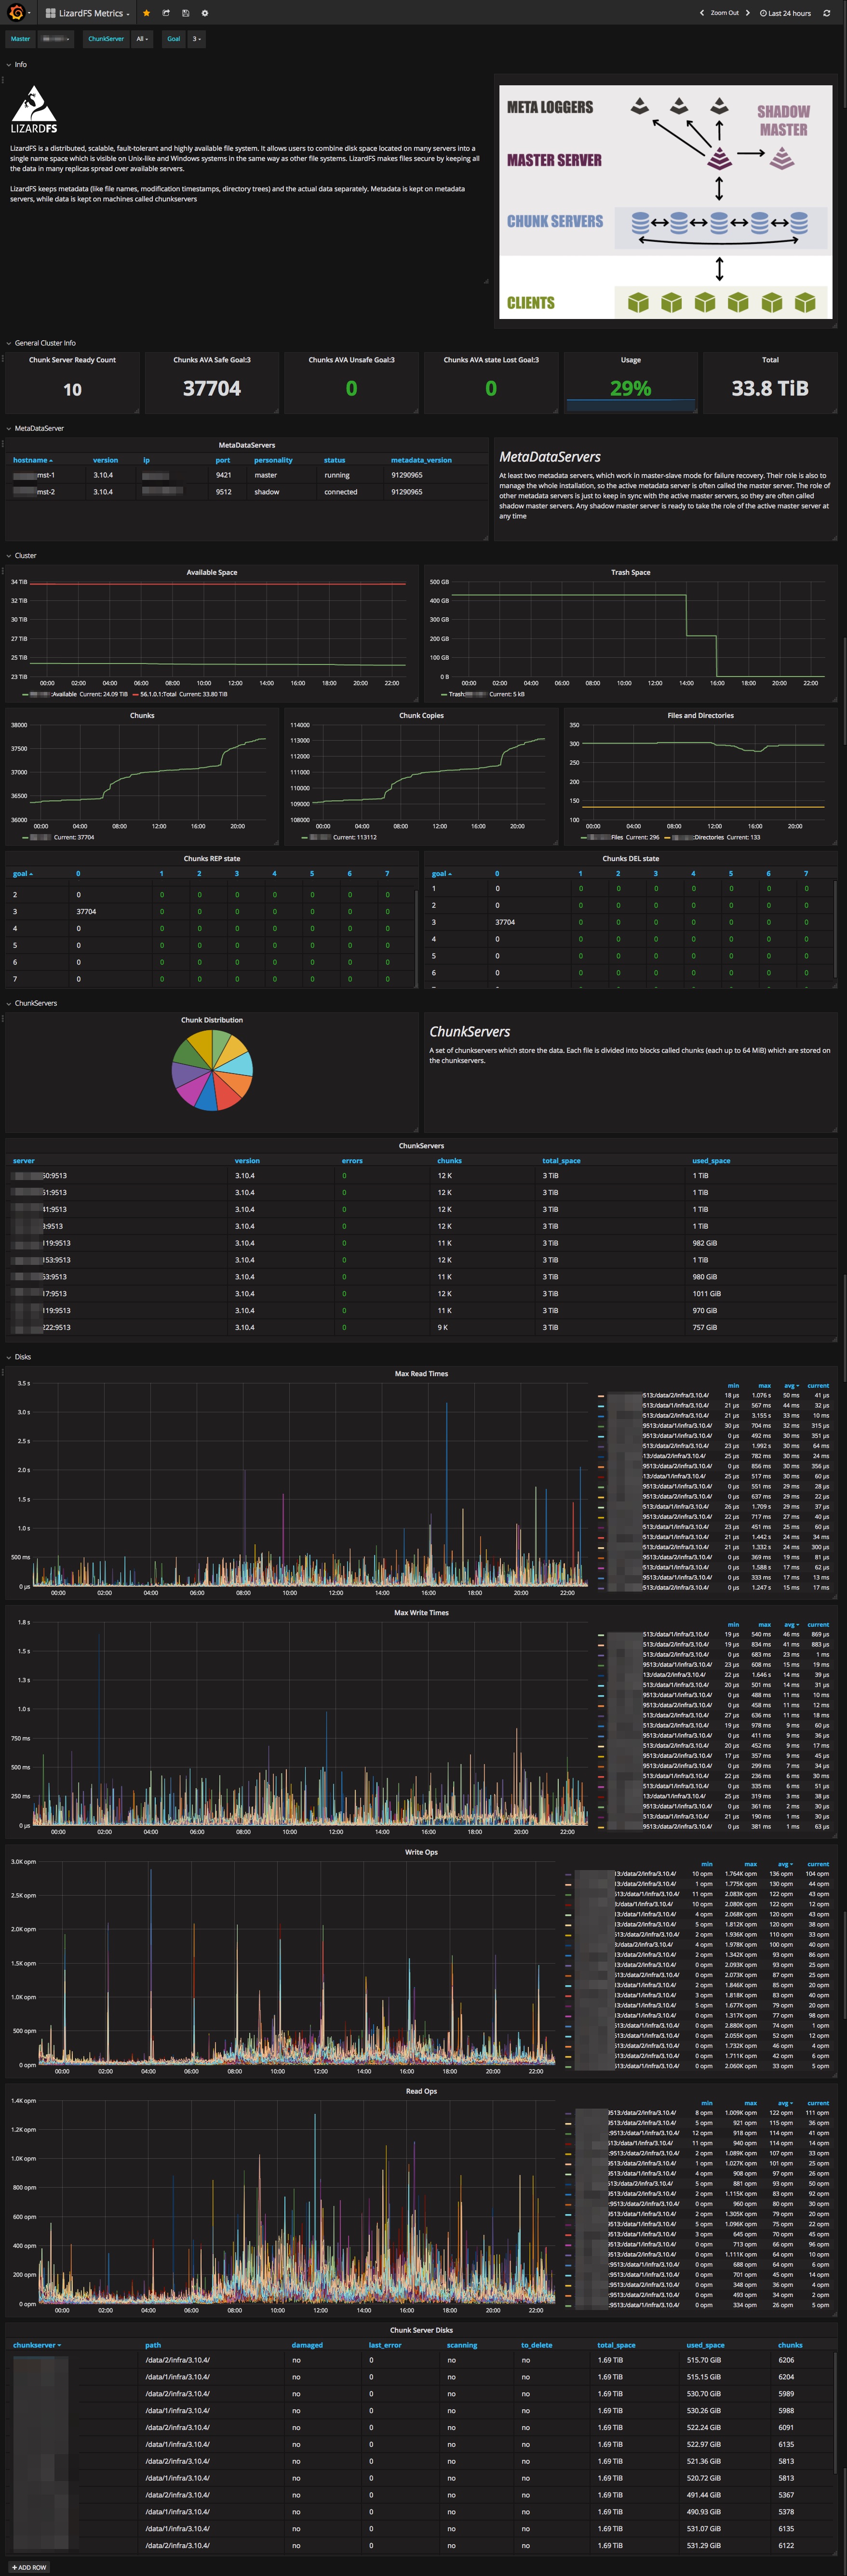Click the share dashboard icon
The height and width of the screenshot is (2576, 847).
coord(166,13)
